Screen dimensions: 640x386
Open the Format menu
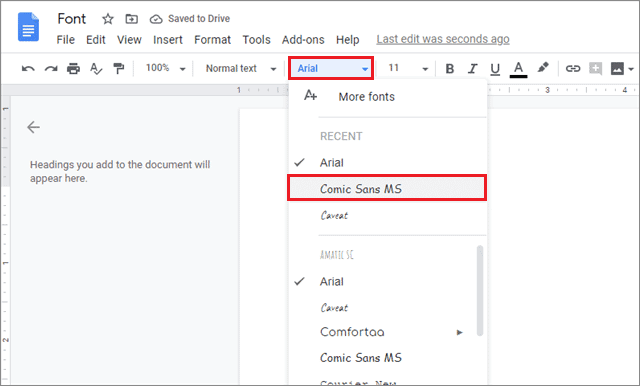pyautogui.click(x=212, y=40)
